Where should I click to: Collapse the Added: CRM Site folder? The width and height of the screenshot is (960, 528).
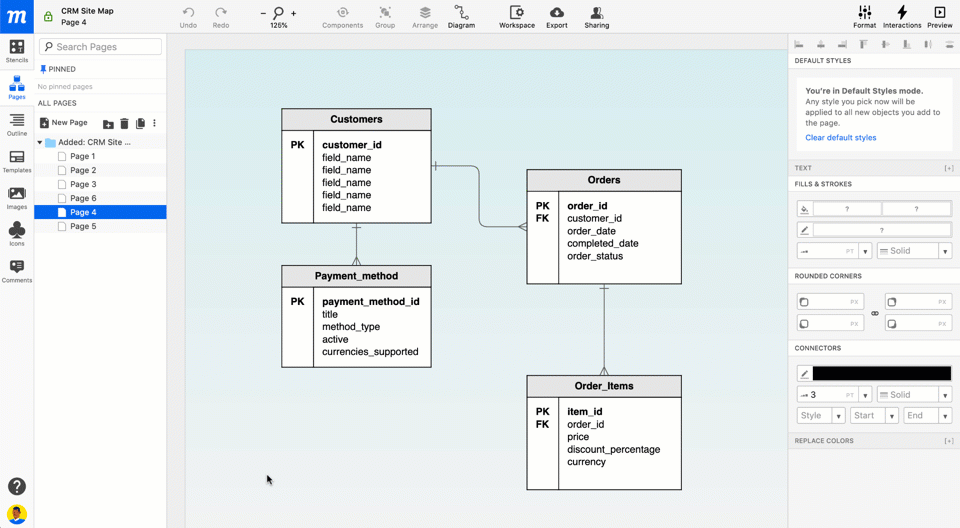pos(40,142)
